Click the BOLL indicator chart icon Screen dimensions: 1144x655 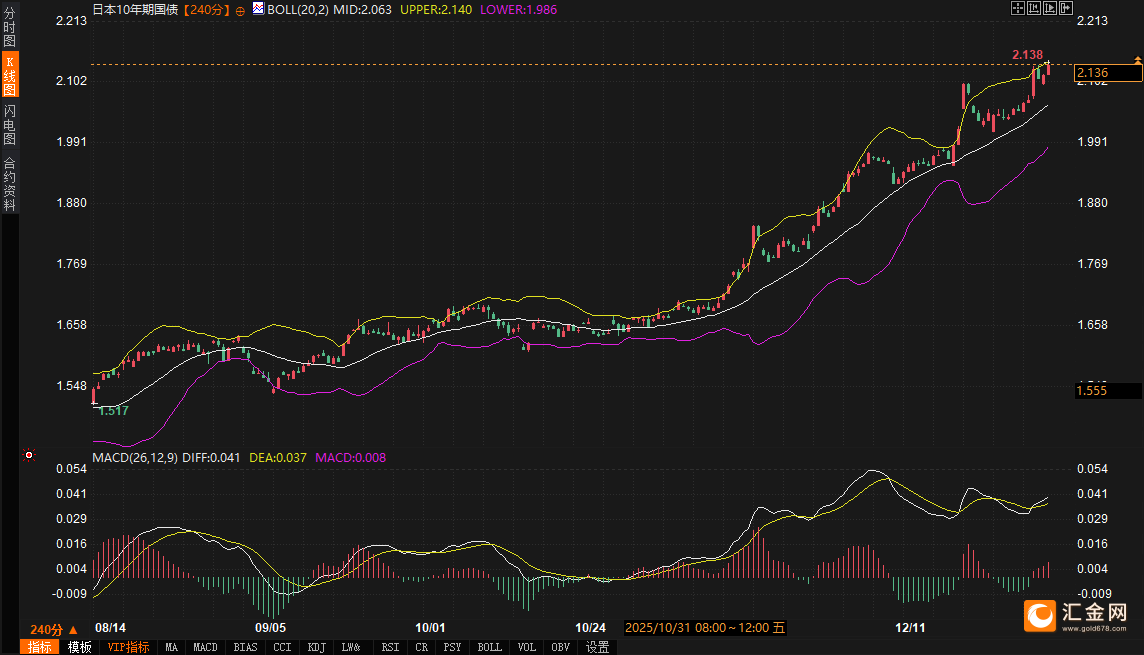[x=257, y=9]
